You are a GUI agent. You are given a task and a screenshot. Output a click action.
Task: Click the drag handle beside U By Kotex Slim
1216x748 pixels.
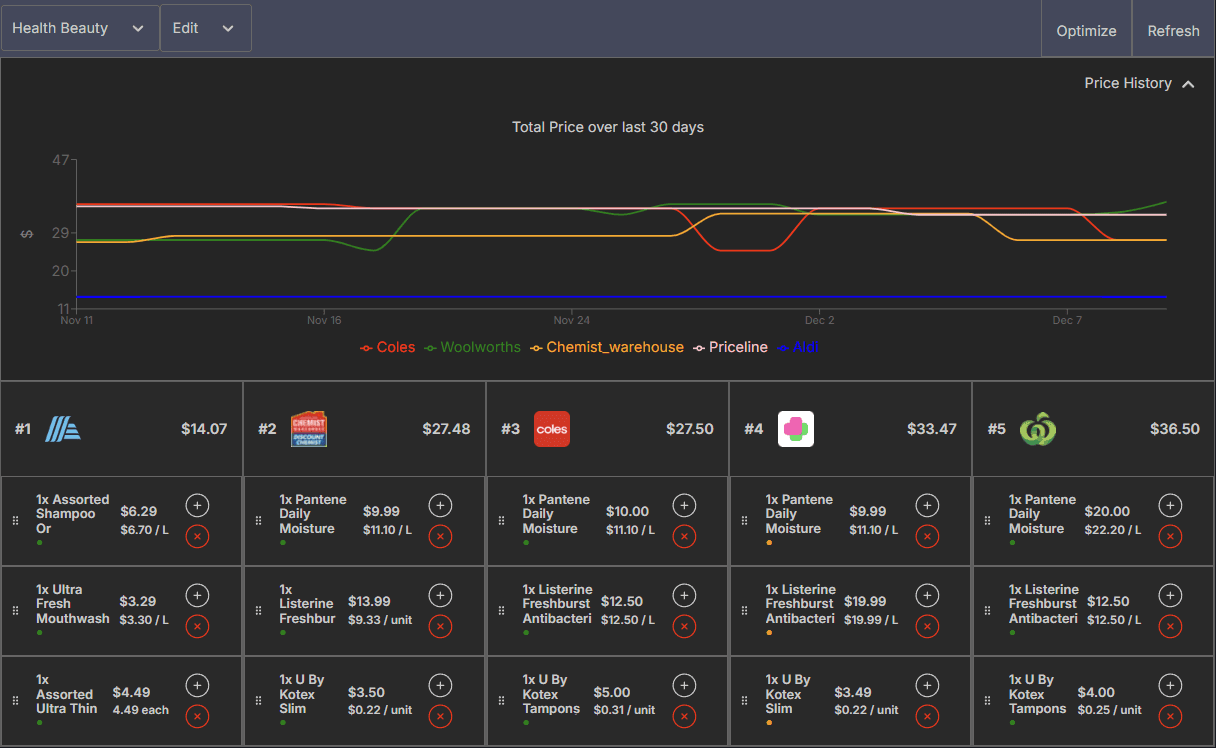click(x=258, y=701)
